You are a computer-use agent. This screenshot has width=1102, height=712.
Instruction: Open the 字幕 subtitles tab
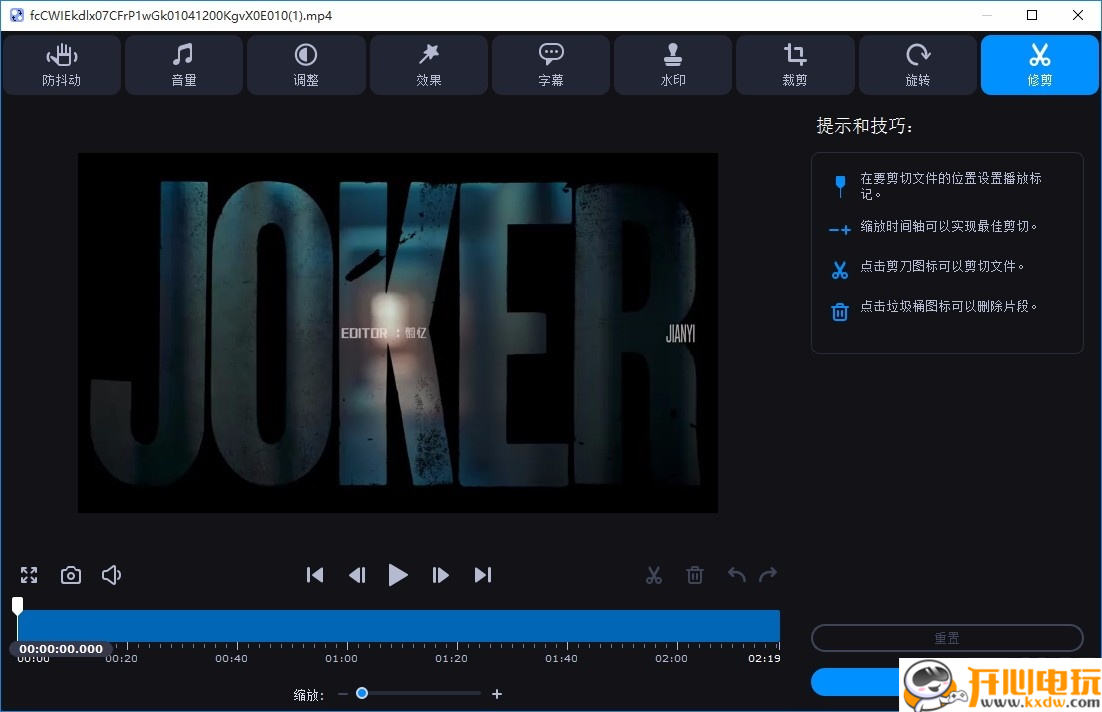pos(551,65)
